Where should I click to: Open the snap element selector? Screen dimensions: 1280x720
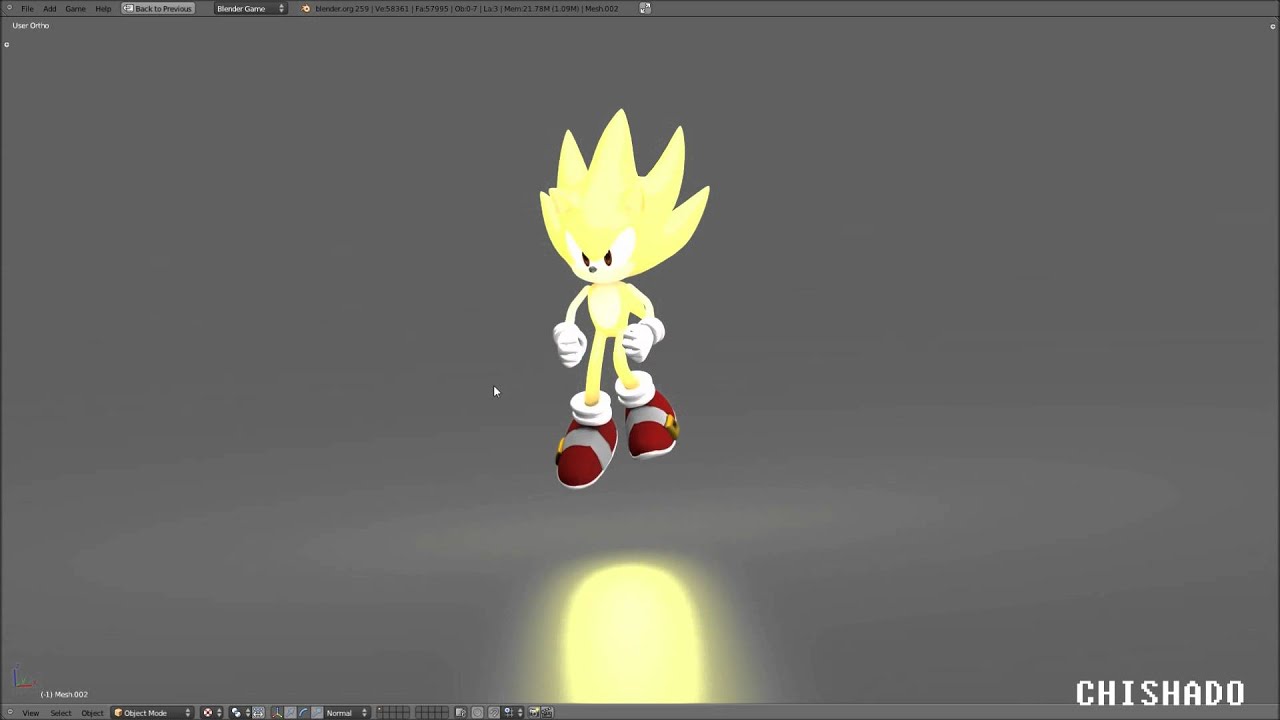pos(513,713)
